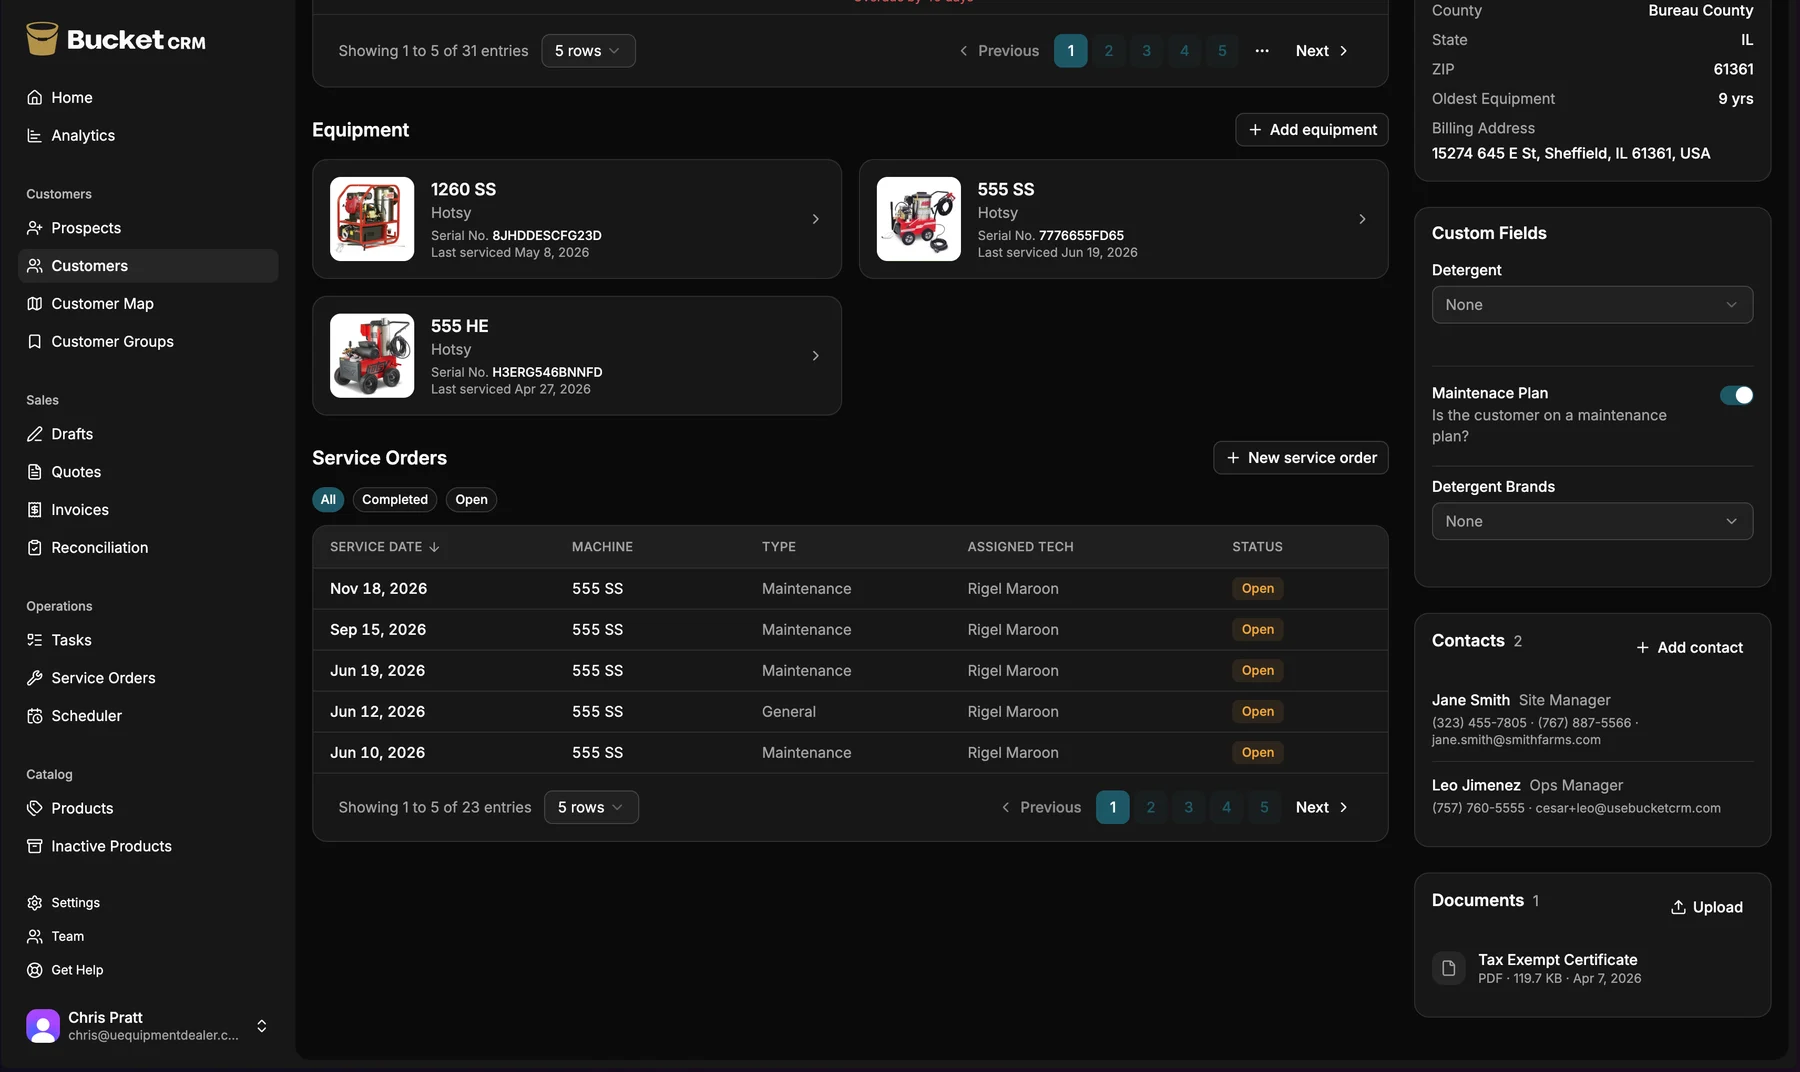Open Reconciliation page

point(148,548)
